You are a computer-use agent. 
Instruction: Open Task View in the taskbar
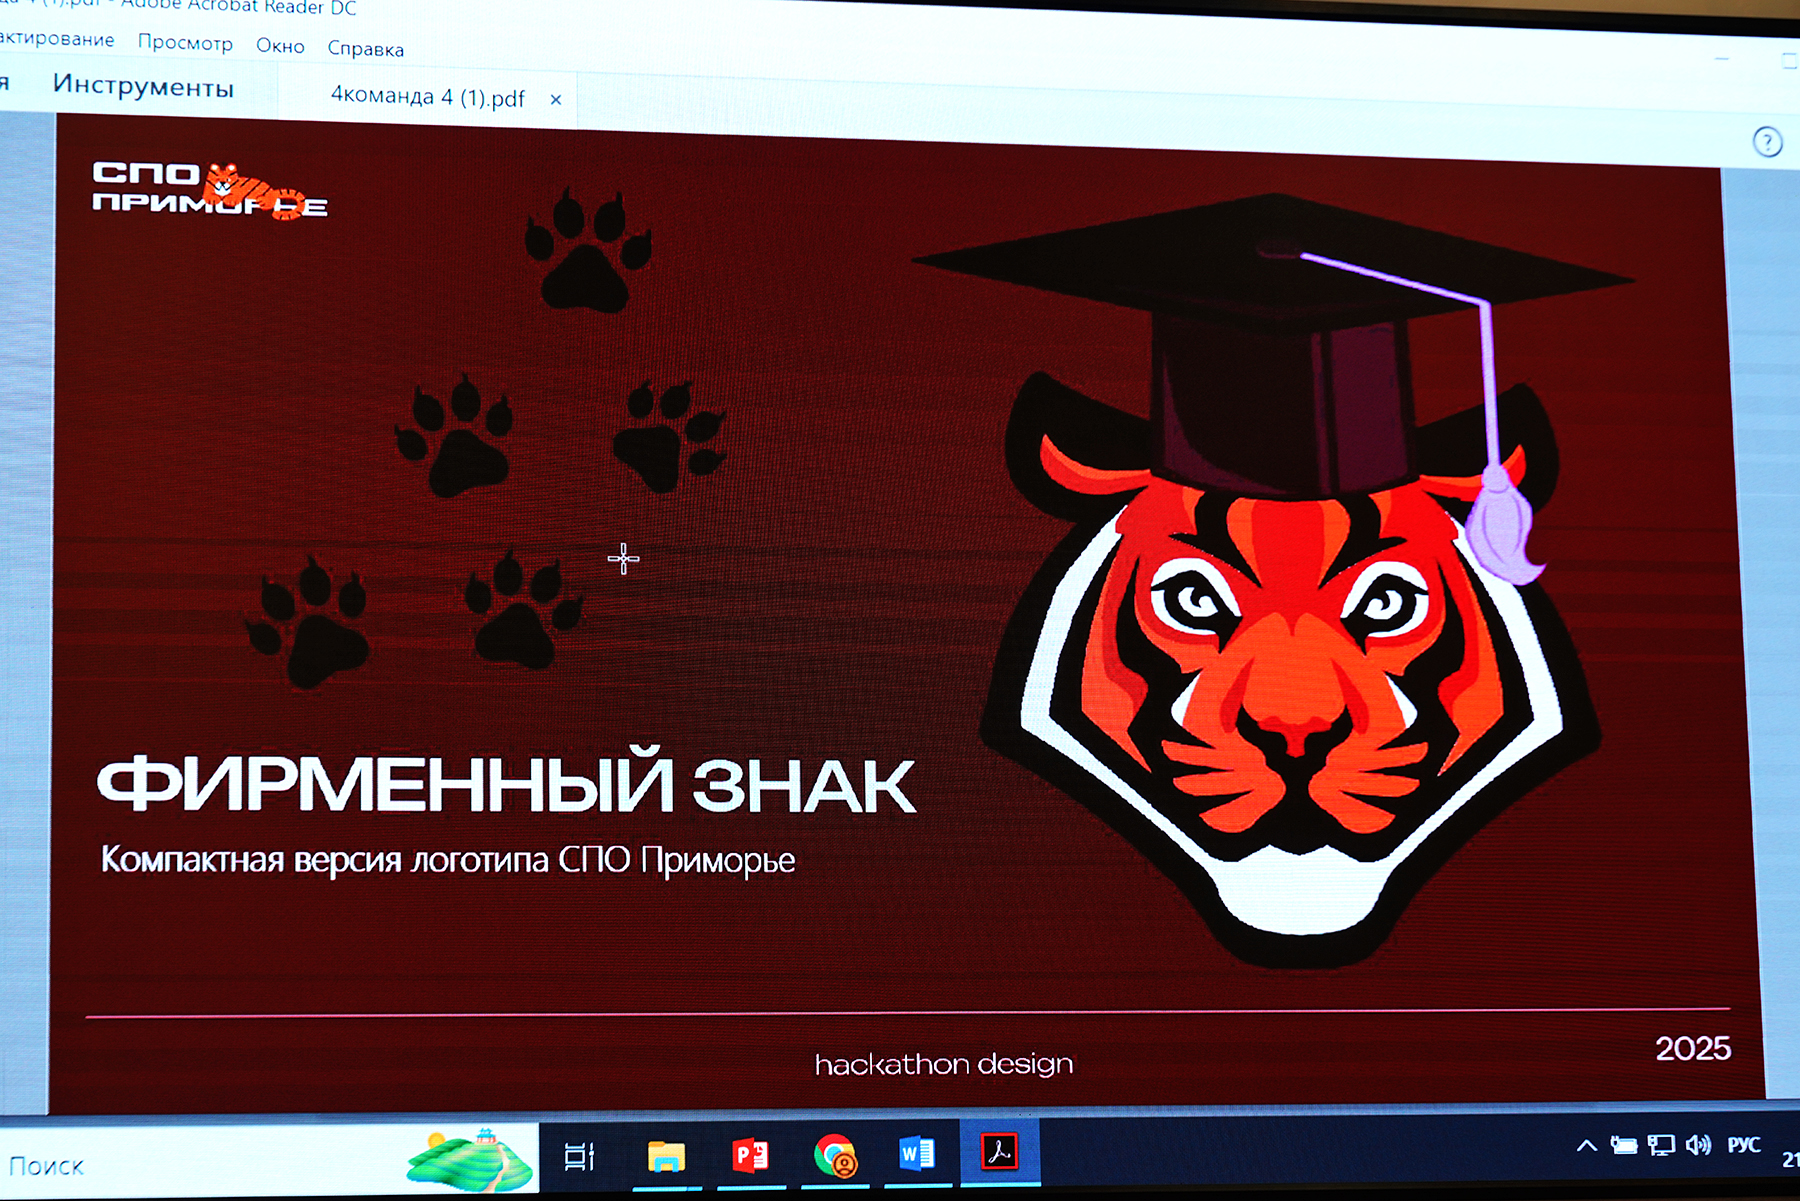[x=579, y=1157]
